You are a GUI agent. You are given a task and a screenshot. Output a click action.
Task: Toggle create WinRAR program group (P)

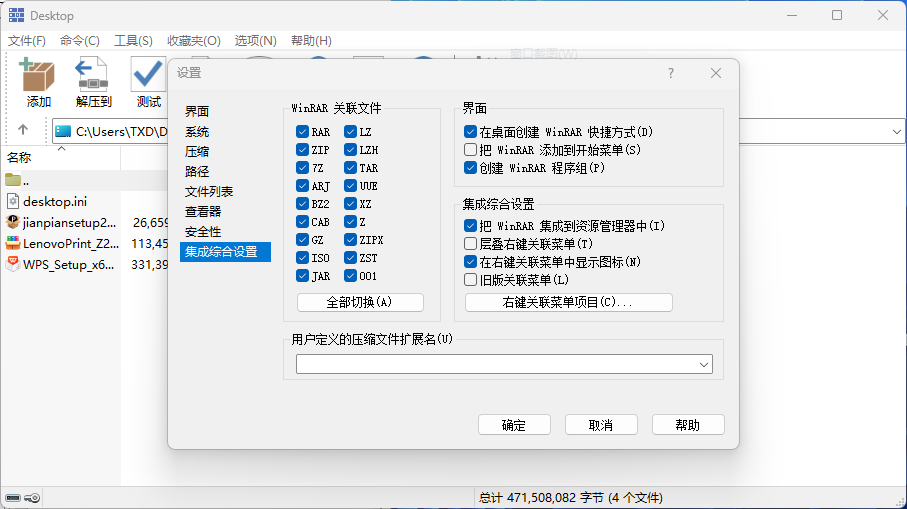(470, 168)
